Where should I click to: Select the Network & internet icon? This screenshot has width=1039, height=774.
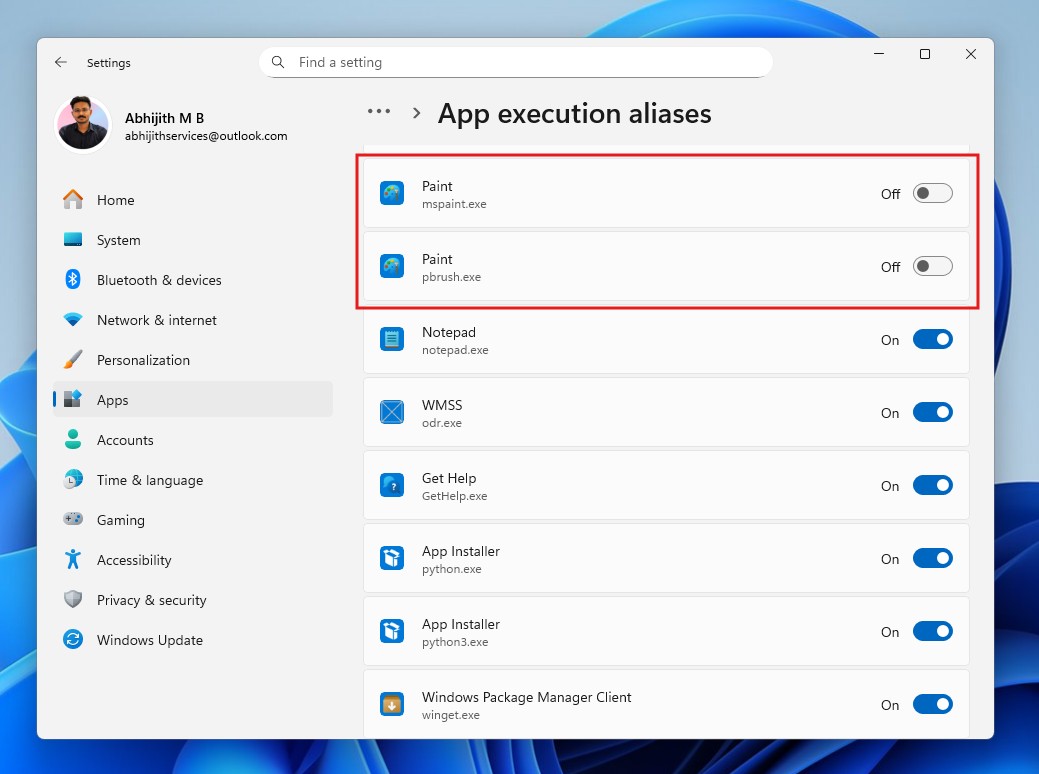point(72,320)
